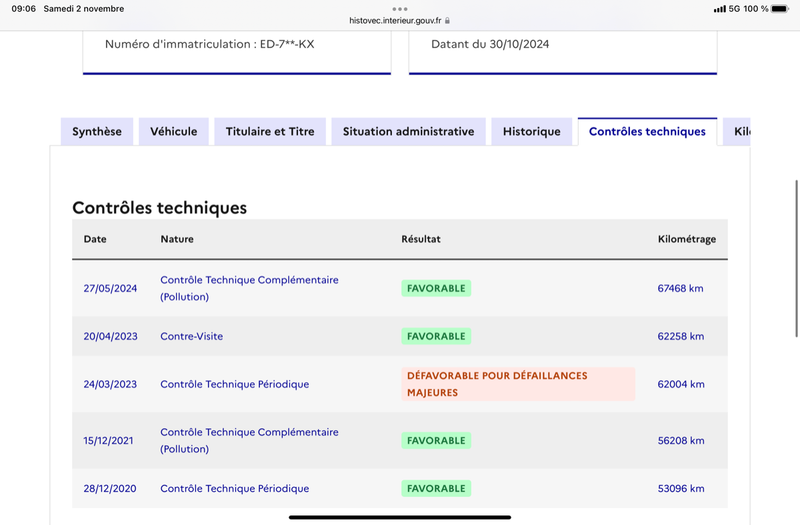Click the Contrôles techniques section heading
Viewport: 800px width, 525px height.
coord(159,208)
